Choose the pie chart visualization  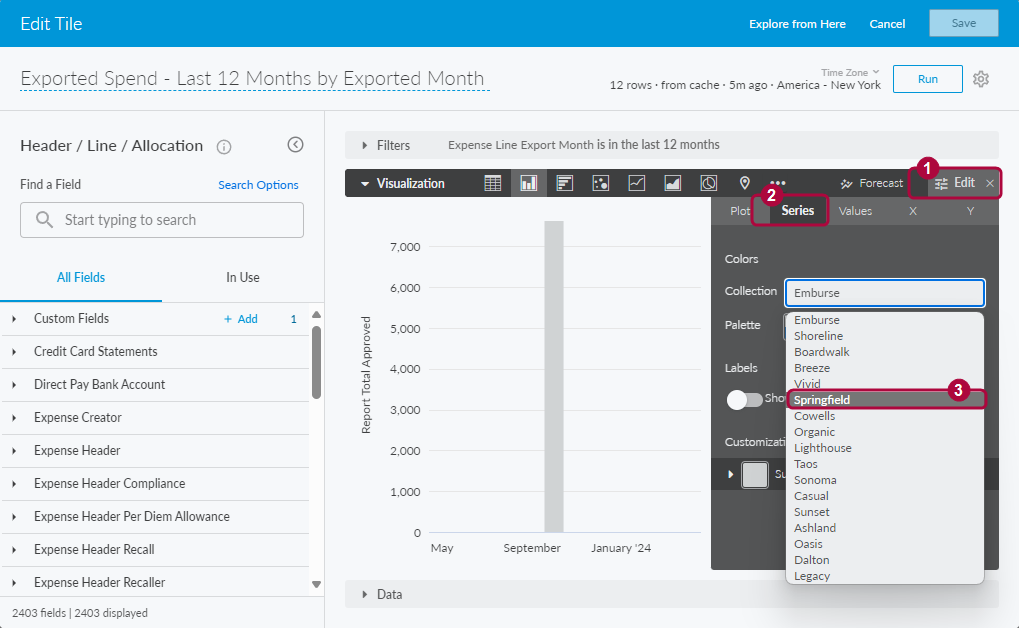coord(708,183)
